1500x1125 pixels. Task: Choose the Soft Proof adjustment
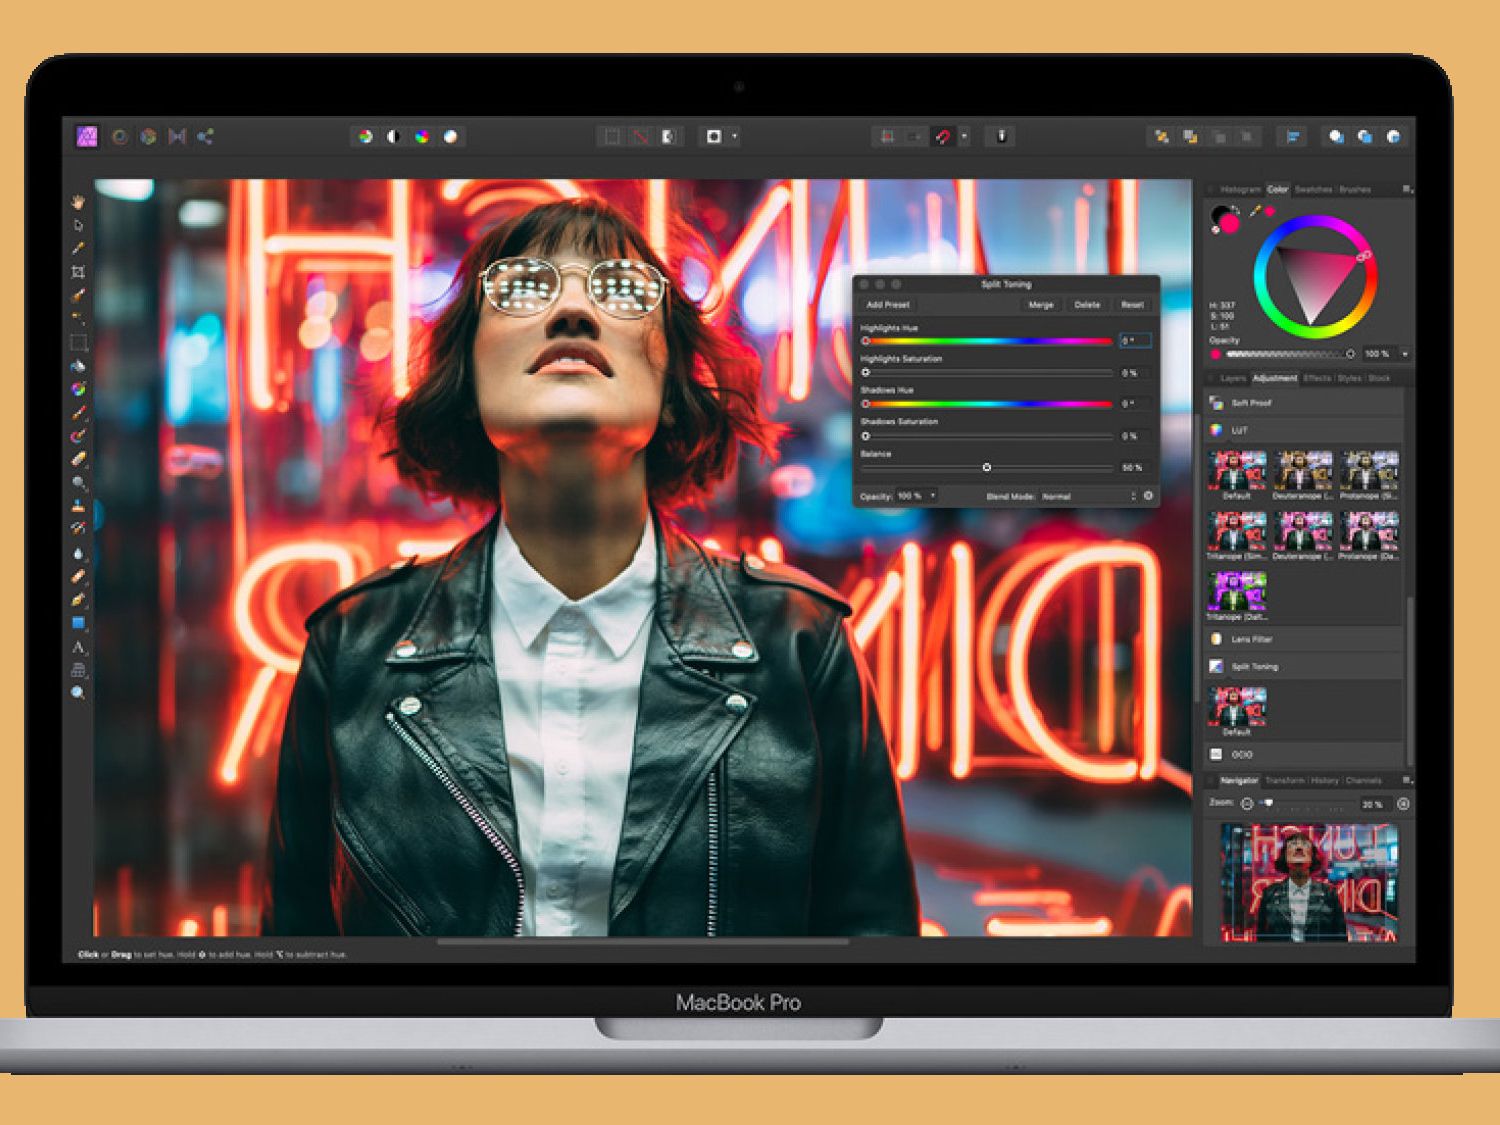(x=1304, y=403)
